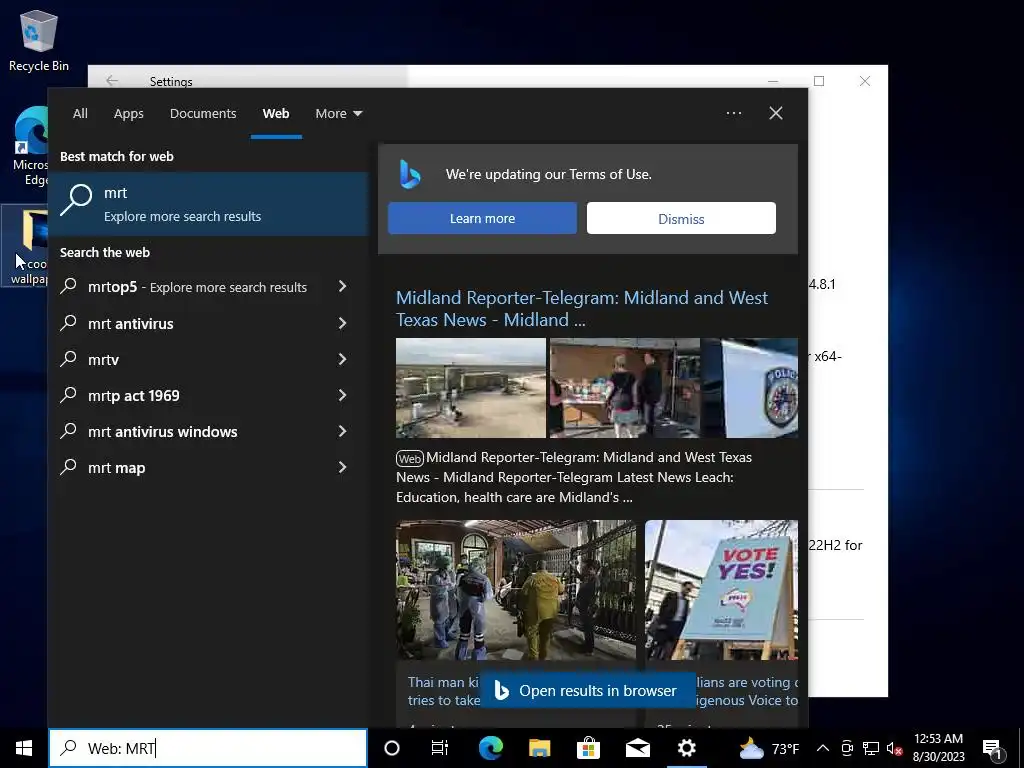1024x768 pixels.
Task: Switch to Settings via the taskbar gear
Action: pyautogui.click(x=686, y=748)
